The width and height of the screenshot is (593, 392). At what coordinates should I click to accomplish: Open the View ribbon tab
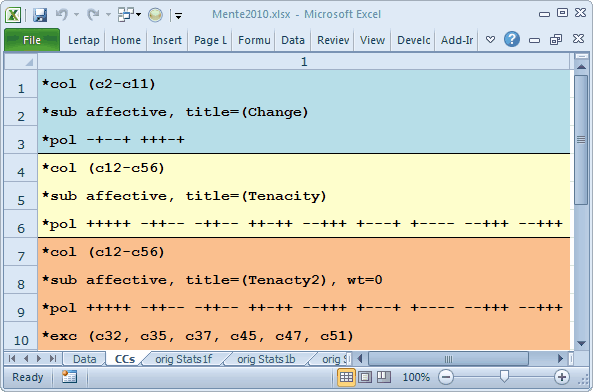(372, 40)
